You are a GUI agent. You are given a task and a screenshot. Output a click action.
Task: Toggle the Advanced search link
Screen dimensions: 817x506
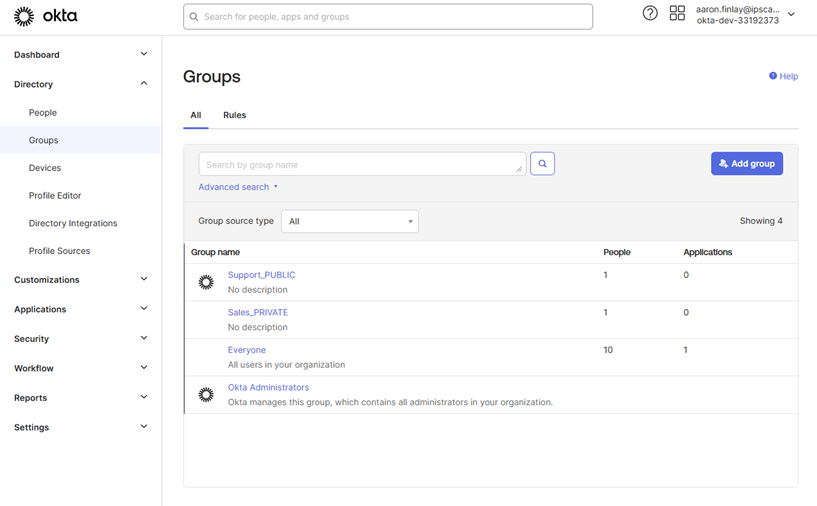[x=234, y=187]
